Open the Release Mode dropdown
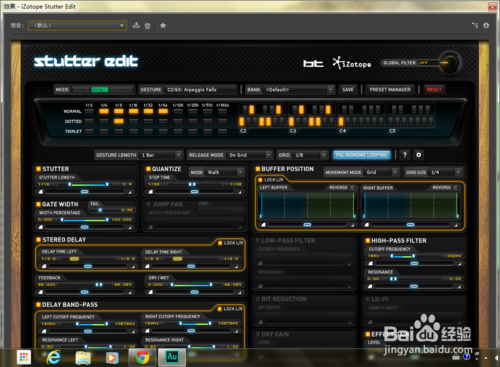Screen dimensions: 500x367 pos(250,155)
